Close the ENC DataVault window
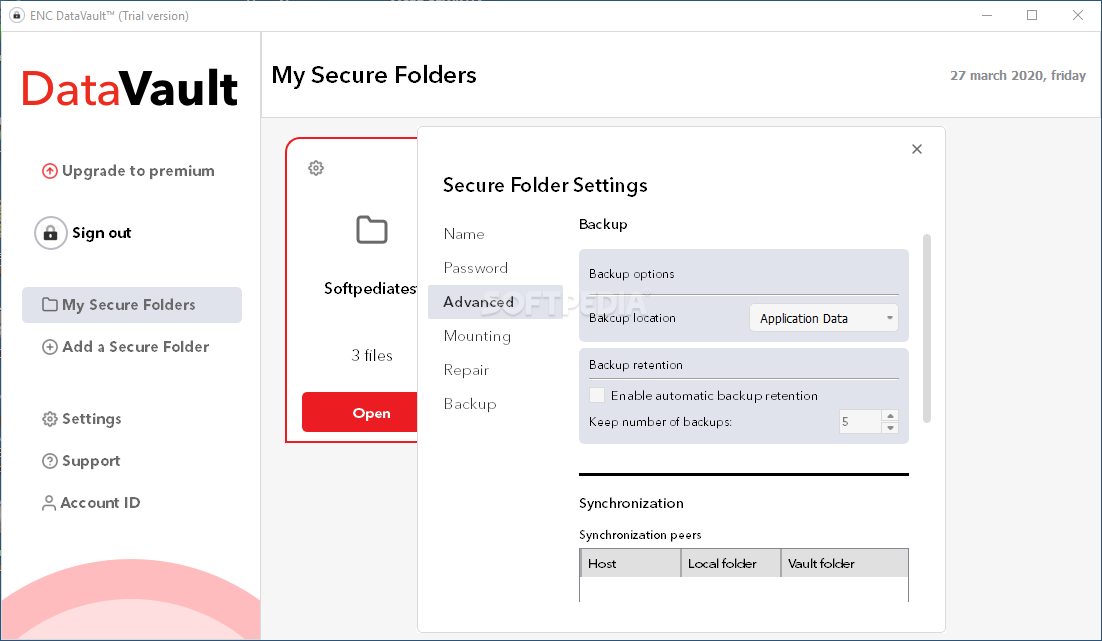Image resolution: width=1102 pixels, height=641 pixels. click(x=1077, y=15)
